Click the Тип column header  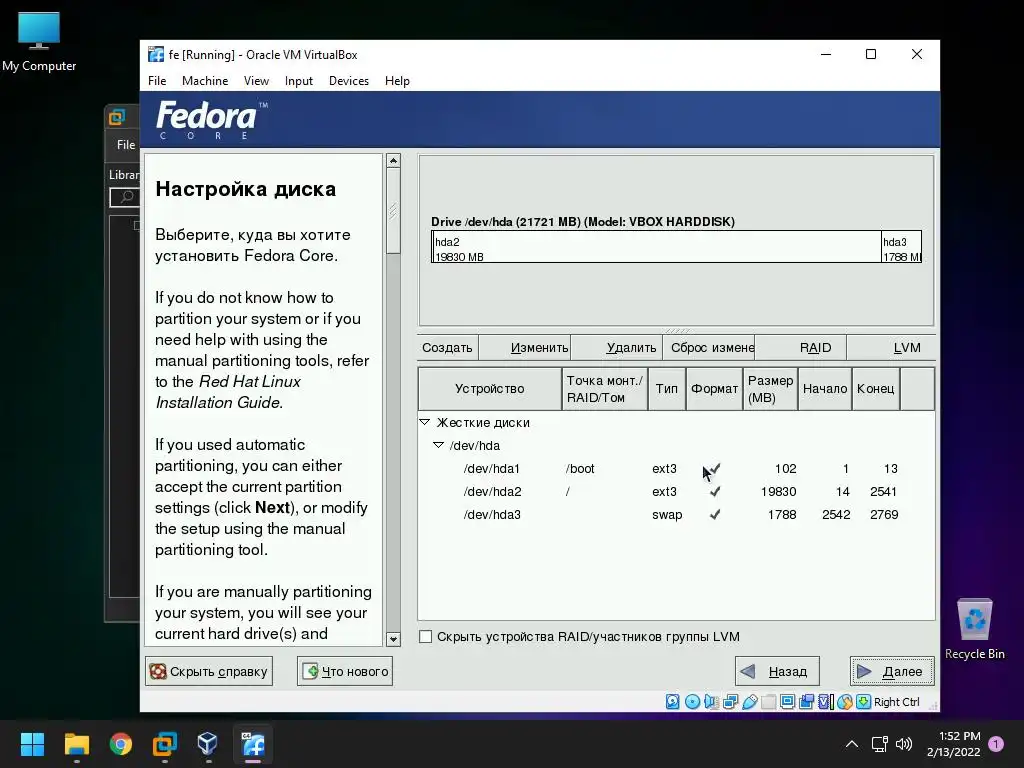667,389
